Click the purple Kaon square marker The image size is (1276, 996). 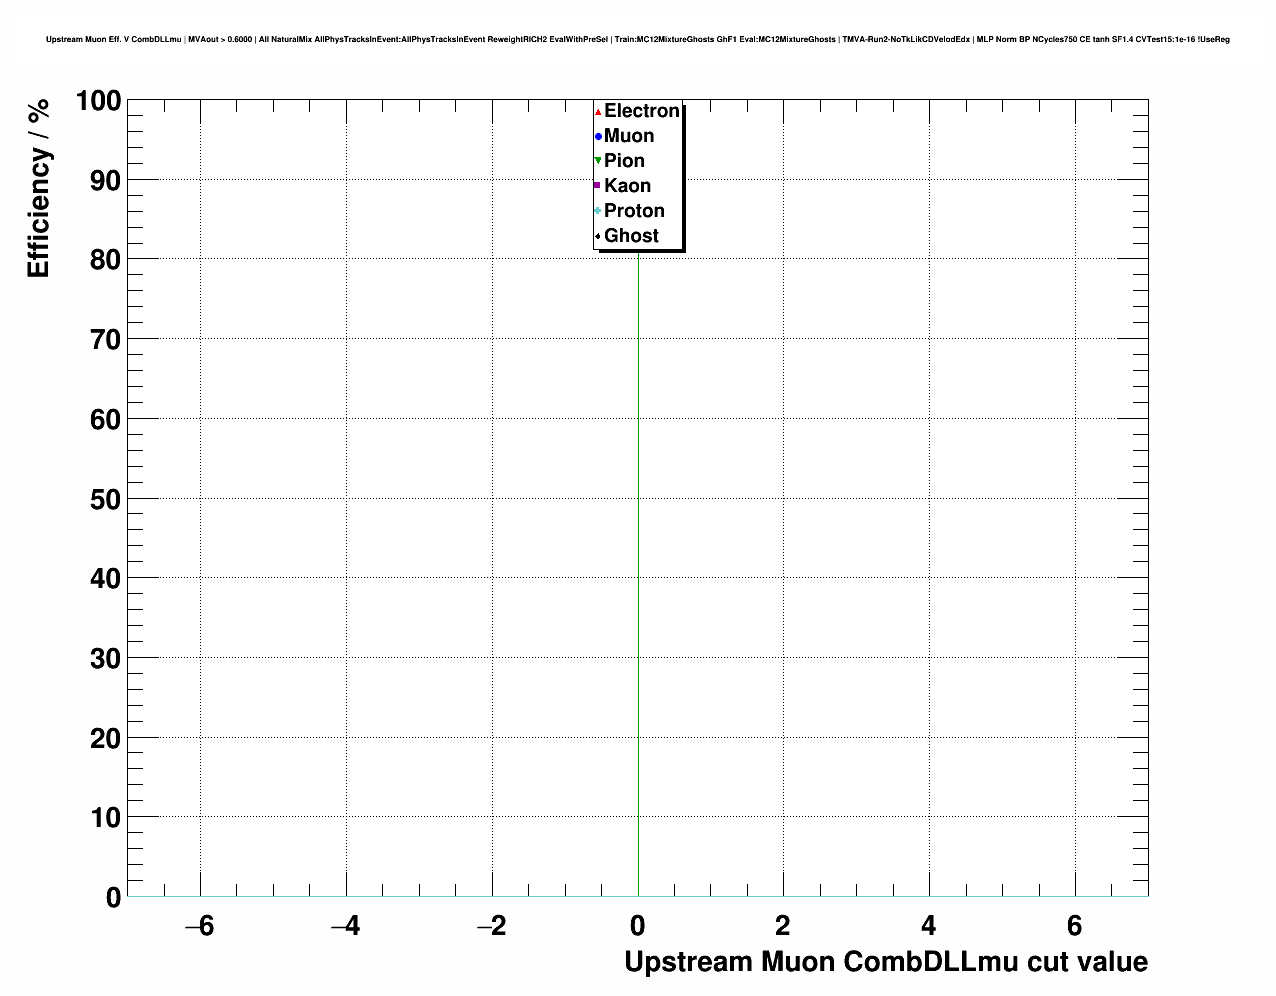(x=598, y=186)
